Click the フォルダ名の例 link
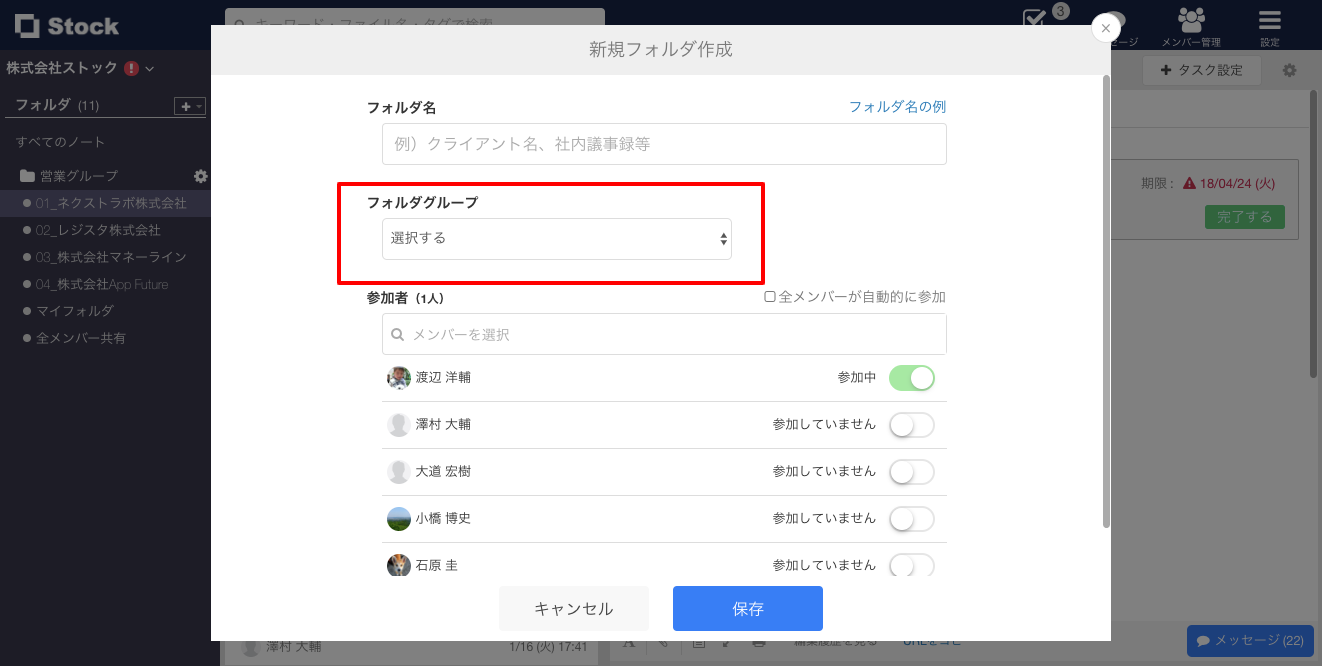1322x666 pixels. coord(896,106)
